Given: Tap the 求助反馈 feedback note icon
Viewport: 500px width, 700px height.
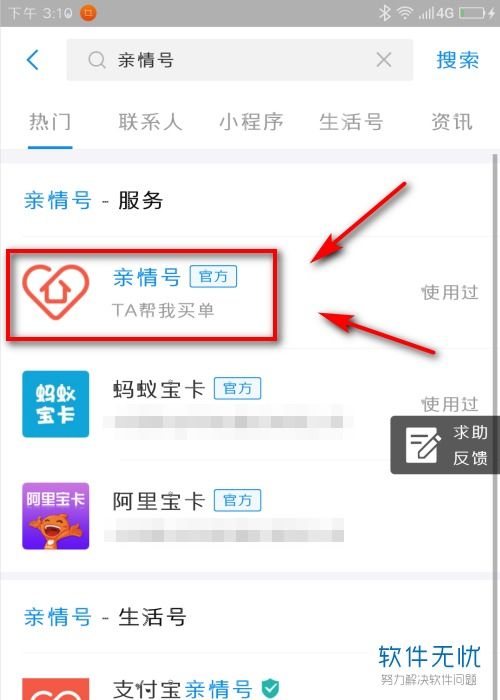Looking at the screenshot, I should point(422,445).
